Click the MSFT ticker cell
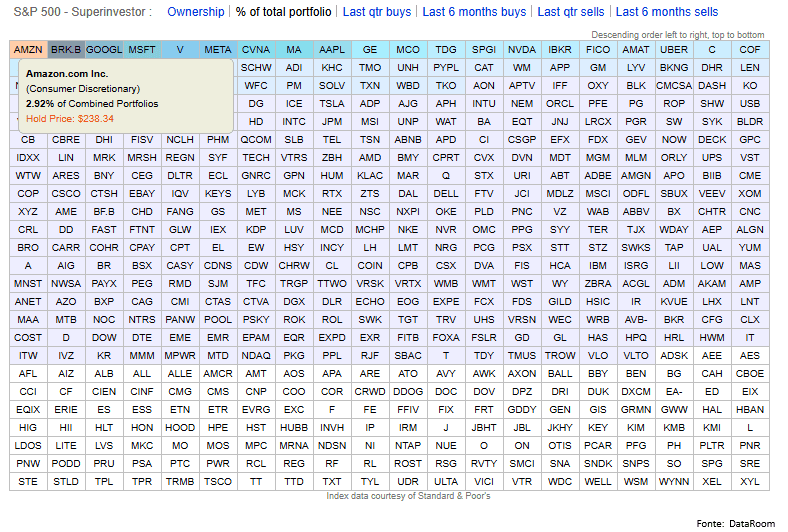This screenshot has width=788, height=532. coord(142,50)
